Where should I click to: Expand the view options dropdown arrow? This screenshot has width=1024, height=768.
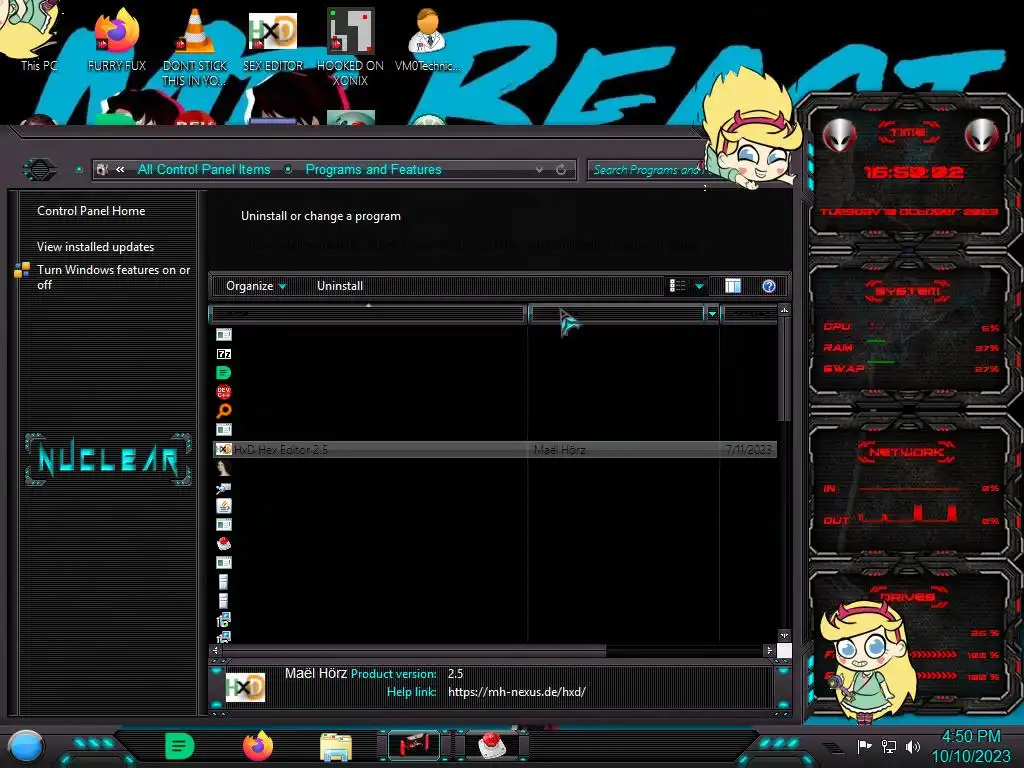click(699, 286)
